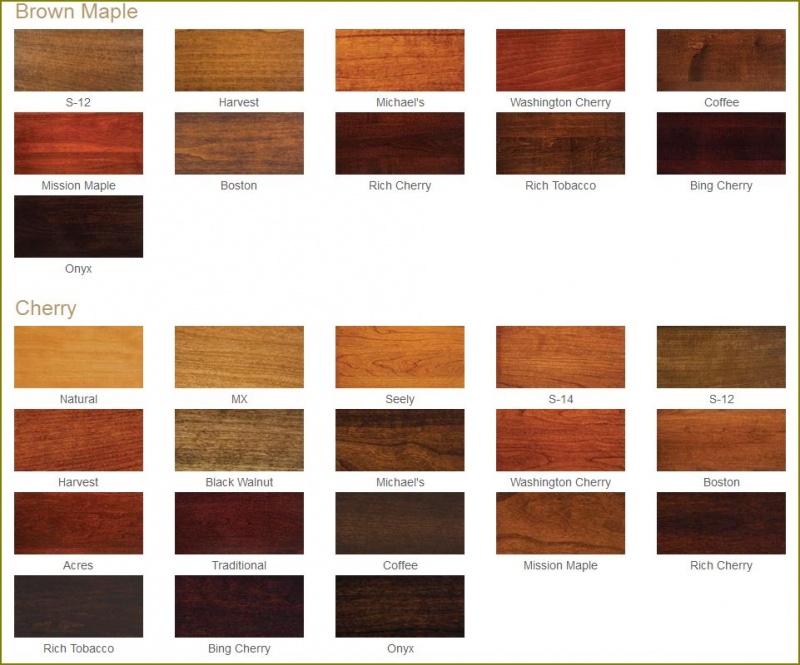Click the Cherry Boston swatch

(721, 440)
